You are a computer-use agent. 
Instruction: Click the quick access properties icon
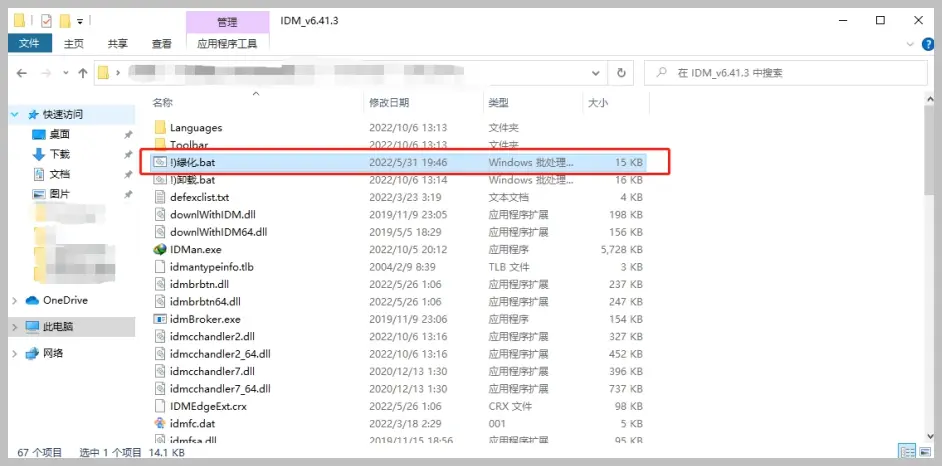pos(46,20)
